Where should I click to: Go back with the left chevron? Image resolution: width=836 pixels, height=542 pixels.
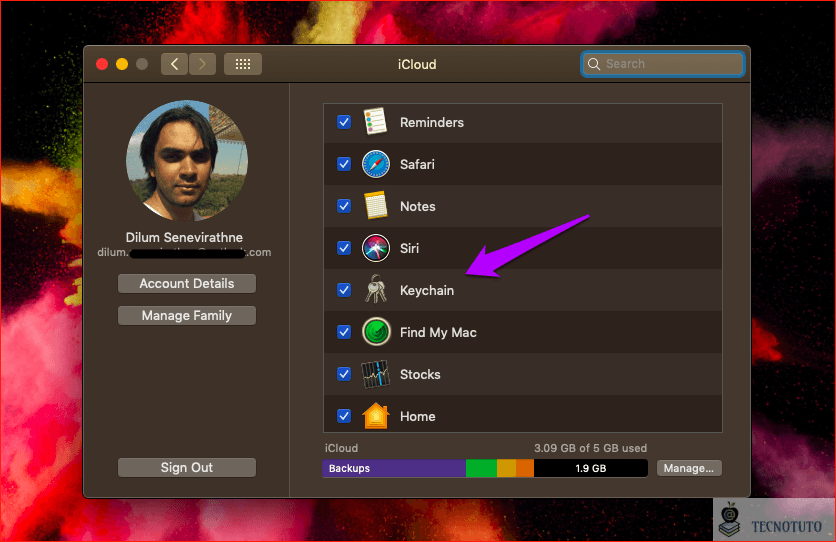click(174, 64)
